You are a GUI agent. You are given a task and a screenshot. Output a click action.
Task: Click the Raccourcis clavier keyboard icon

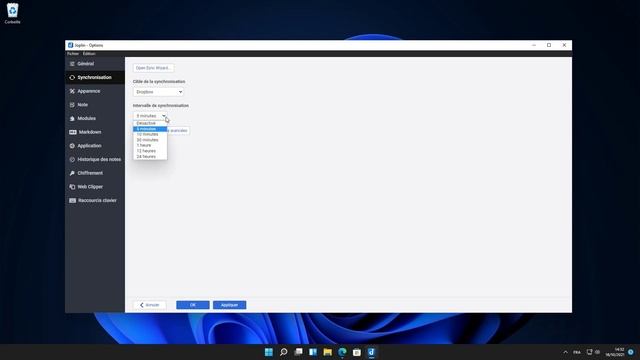(73, 200)
